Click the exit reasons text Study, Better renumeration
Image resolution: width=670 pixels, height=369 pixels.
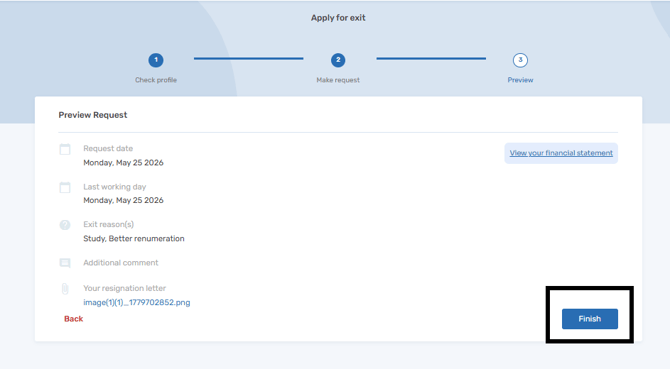pyautogui.click(x=134, y=238)
